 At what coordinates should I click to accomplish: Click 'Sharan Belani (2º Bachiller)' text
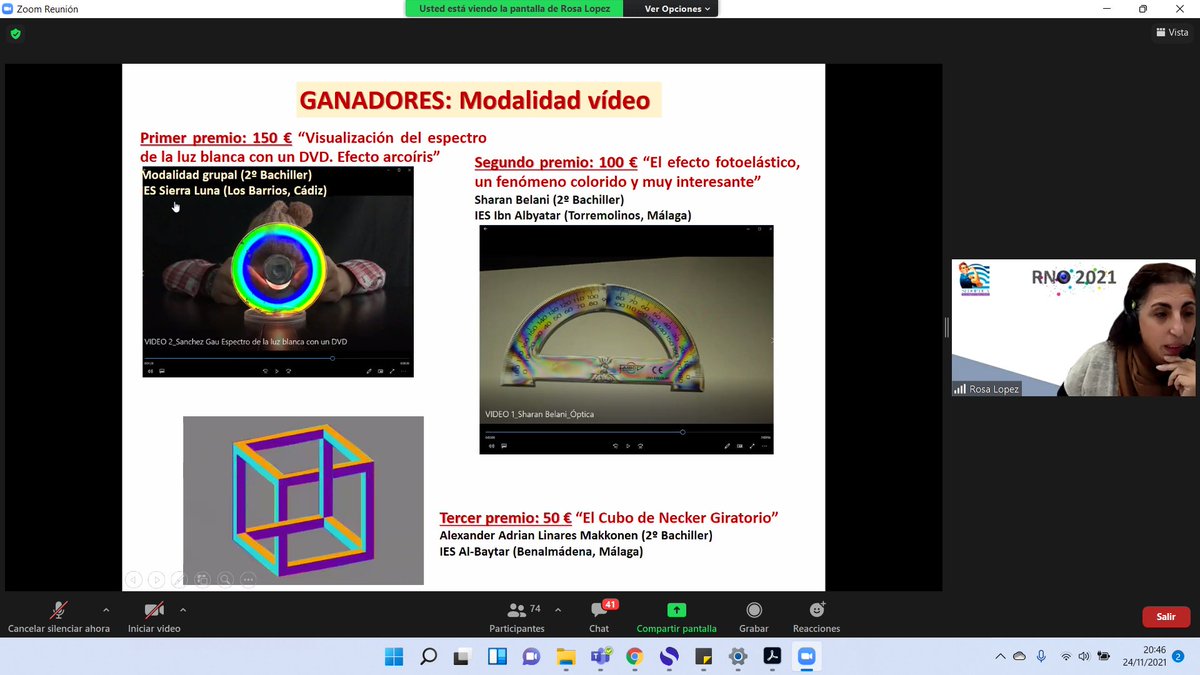[x=549, y=199]
